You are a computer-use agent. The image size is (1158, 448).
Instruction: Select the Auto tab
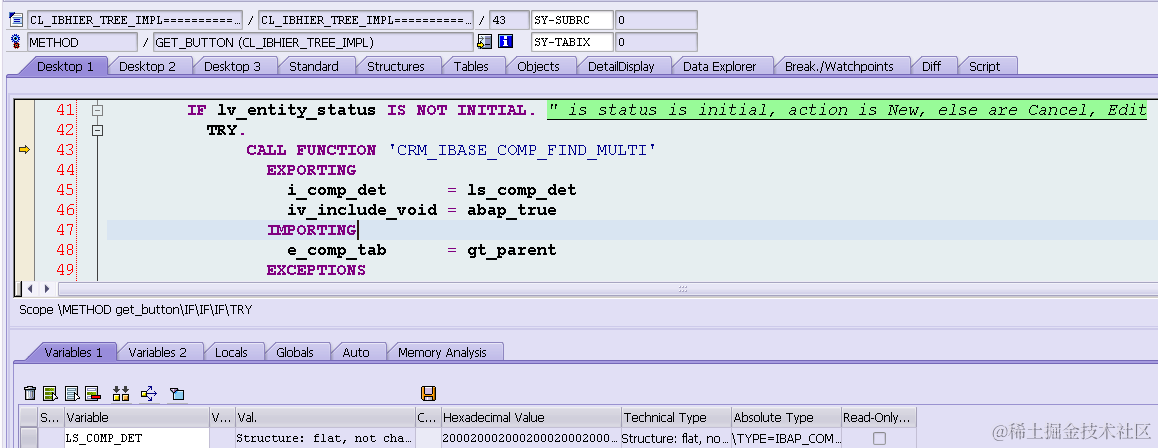pos(355,353)
